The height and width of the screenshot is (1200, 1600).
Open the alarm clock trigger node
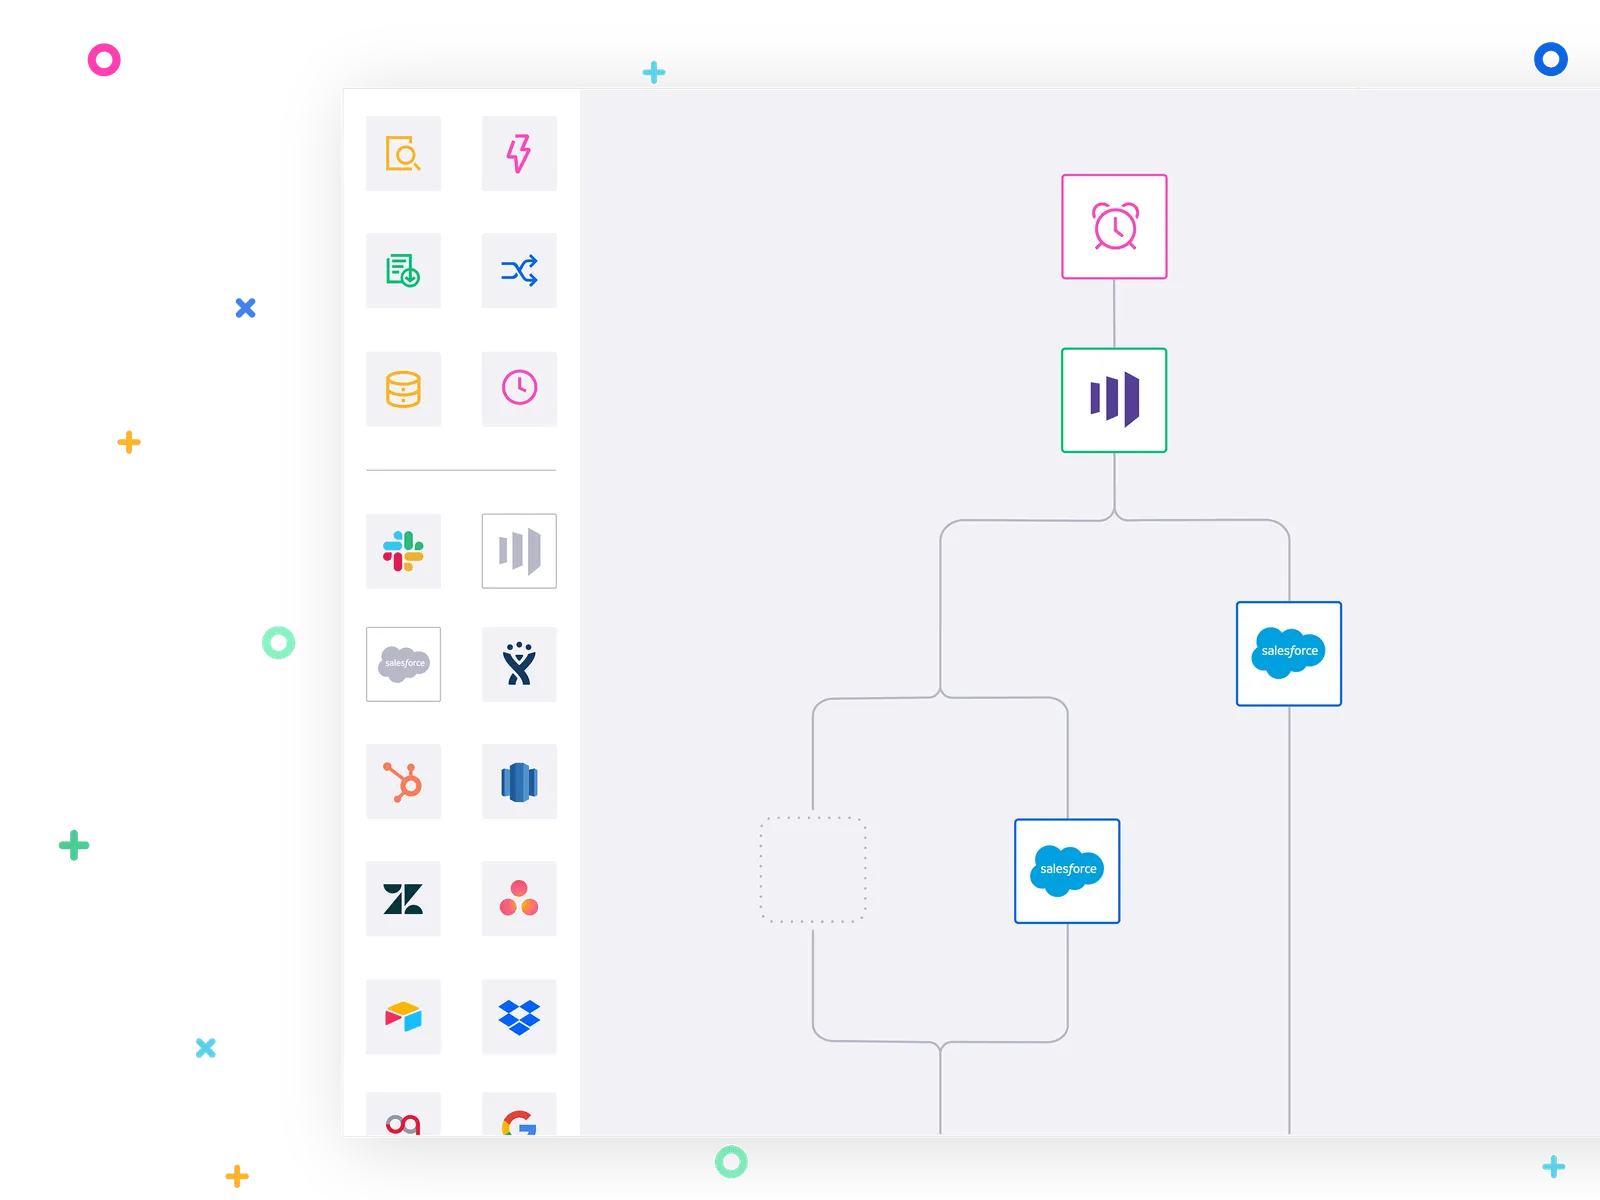[x=1114, y=227]
